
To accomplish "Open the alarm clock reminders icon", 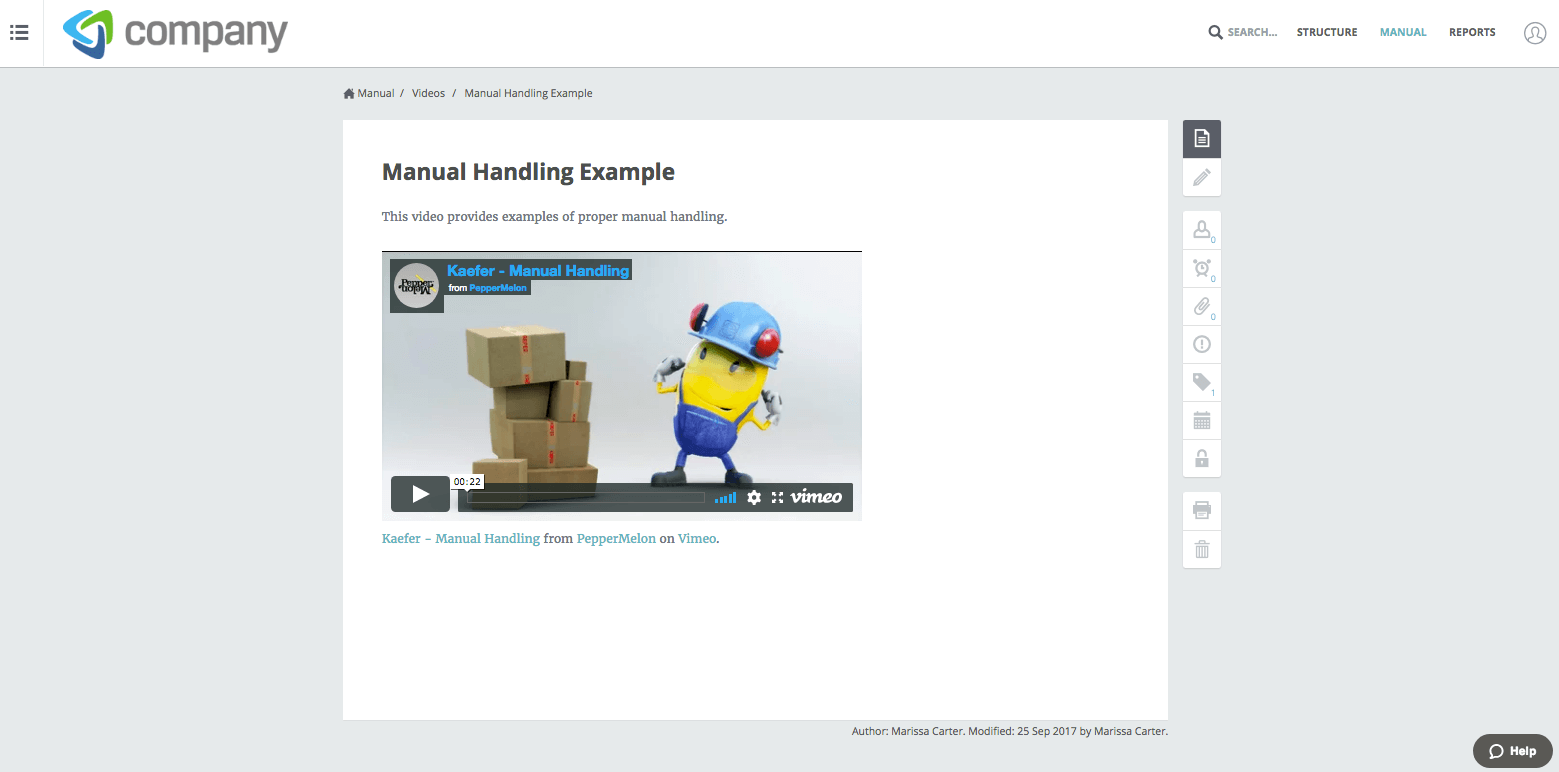I will coord(1202,268).
